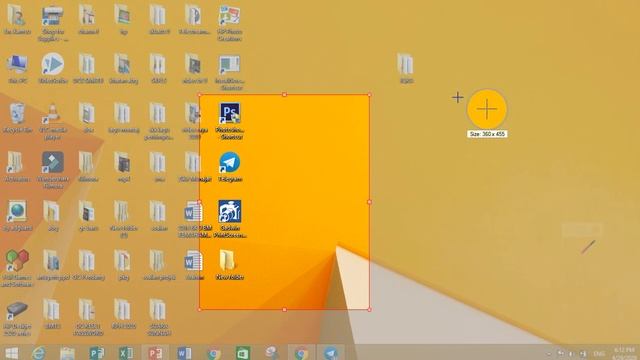Switch to Telegram on the taskbar
The width and height of the screenshot is (640, 360).
tap(331, 353)
